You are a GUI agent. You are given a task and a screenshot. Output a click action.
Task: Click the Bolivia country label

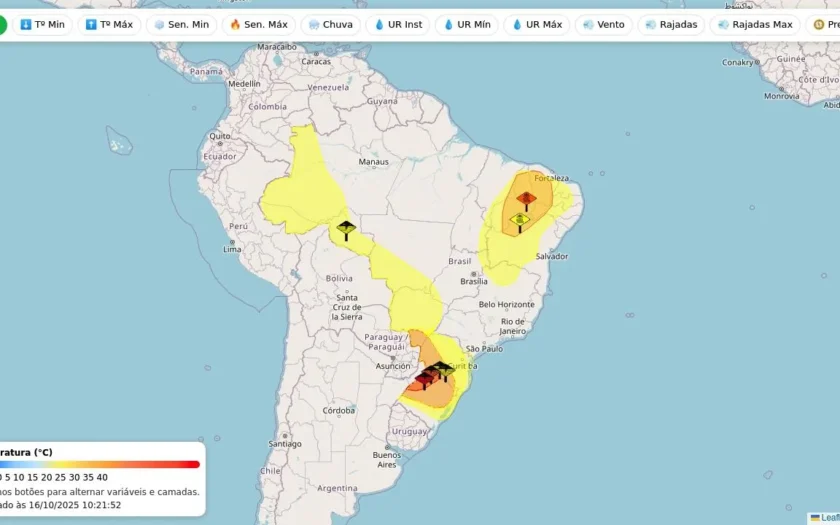[x=339, y=279]
